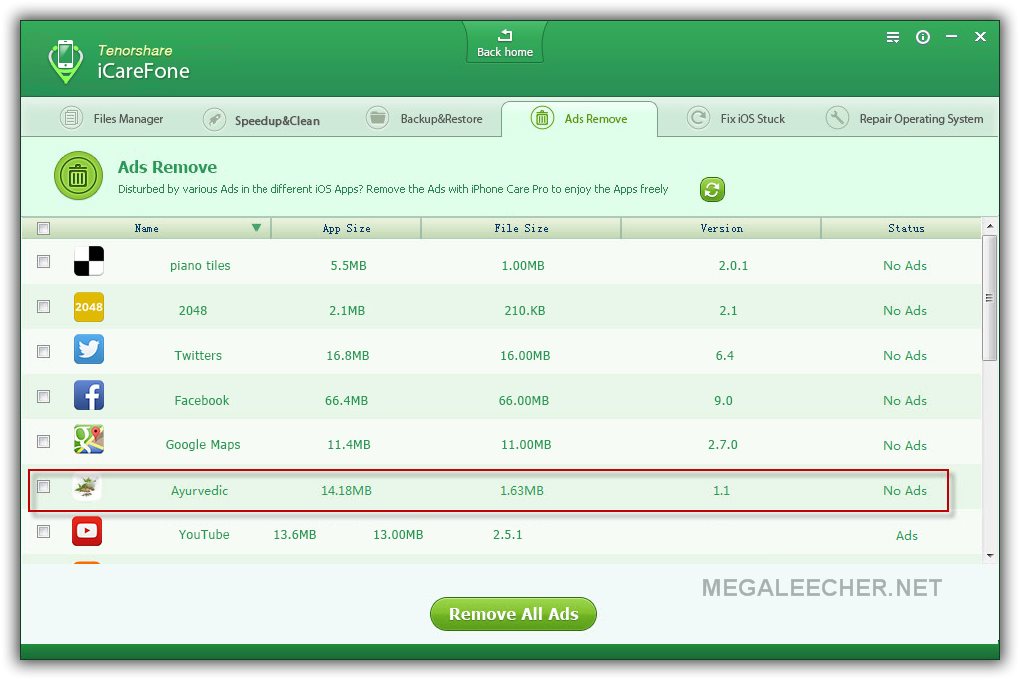This screenshot has width=1020, height=680.
Task: Click the Repair Operating System wrench icon
Action: (837, 118)
